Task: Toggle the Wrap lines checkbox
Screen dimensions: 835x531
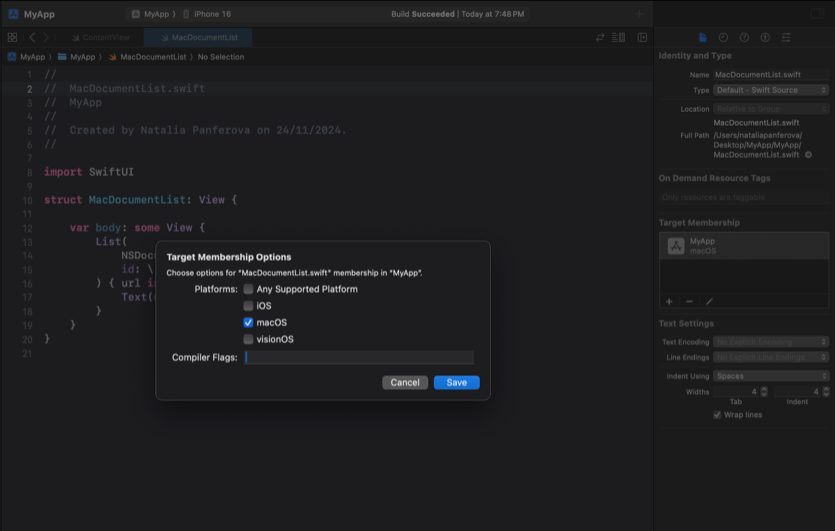Action: point(717,414)
